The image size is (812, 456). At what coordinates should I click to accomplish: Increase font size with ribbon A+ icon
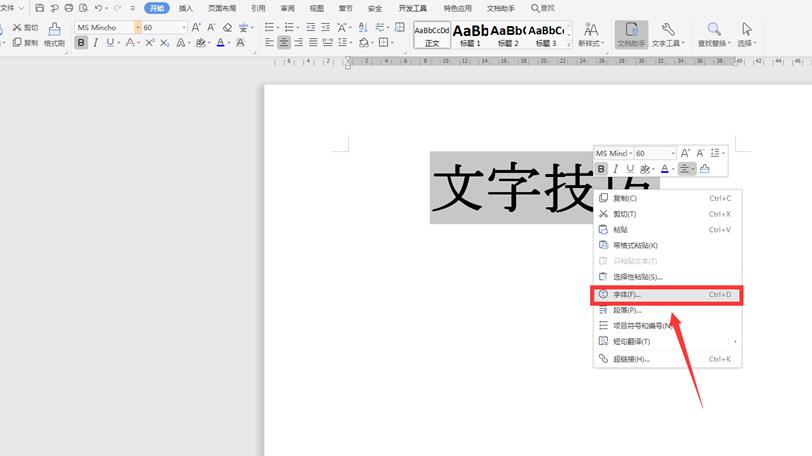point(196,27)
